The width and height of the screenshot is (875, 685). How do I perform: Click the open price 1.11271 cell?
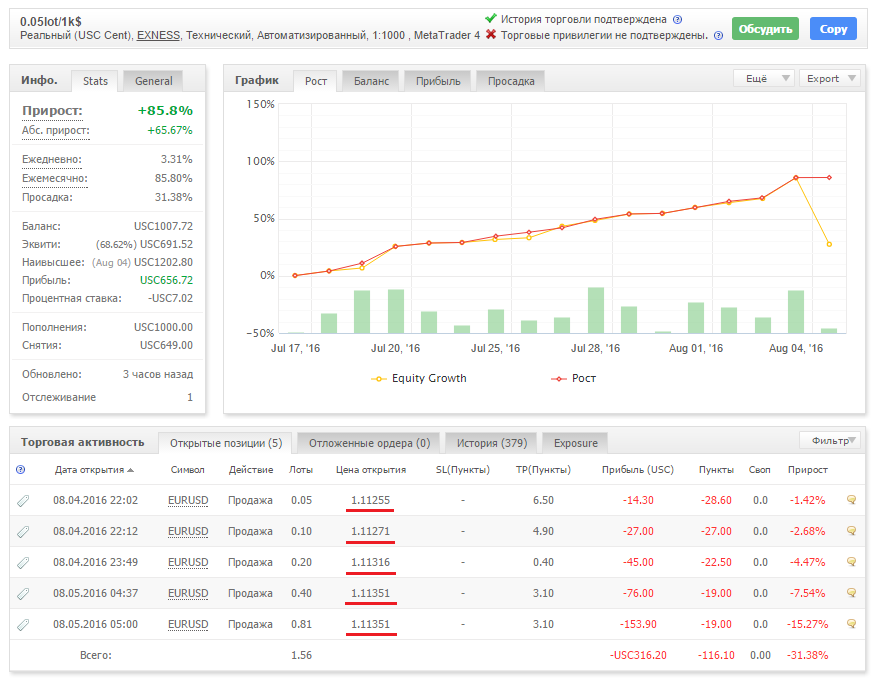point(371,531)
